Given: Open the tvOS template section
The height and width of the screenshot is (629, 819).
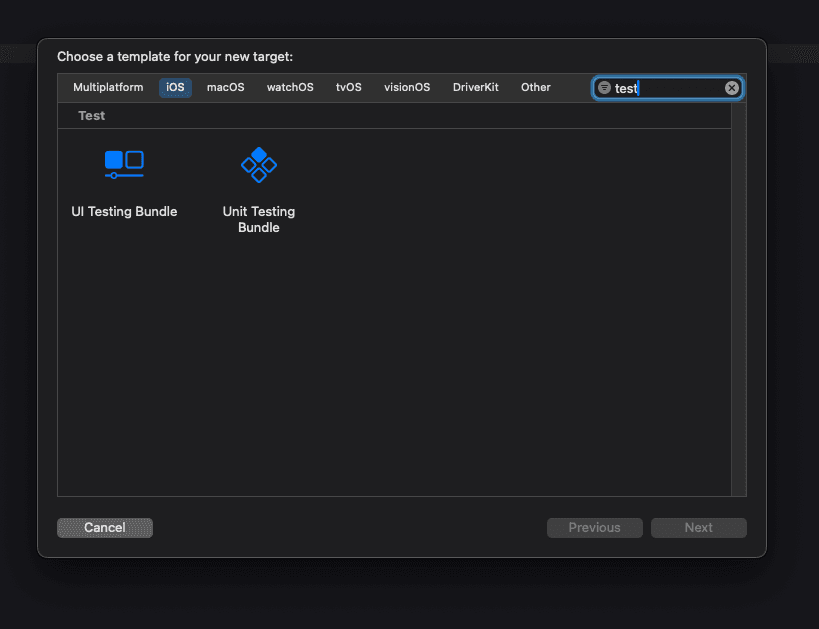Looking at the screenshot, I should tap(348, 87).
